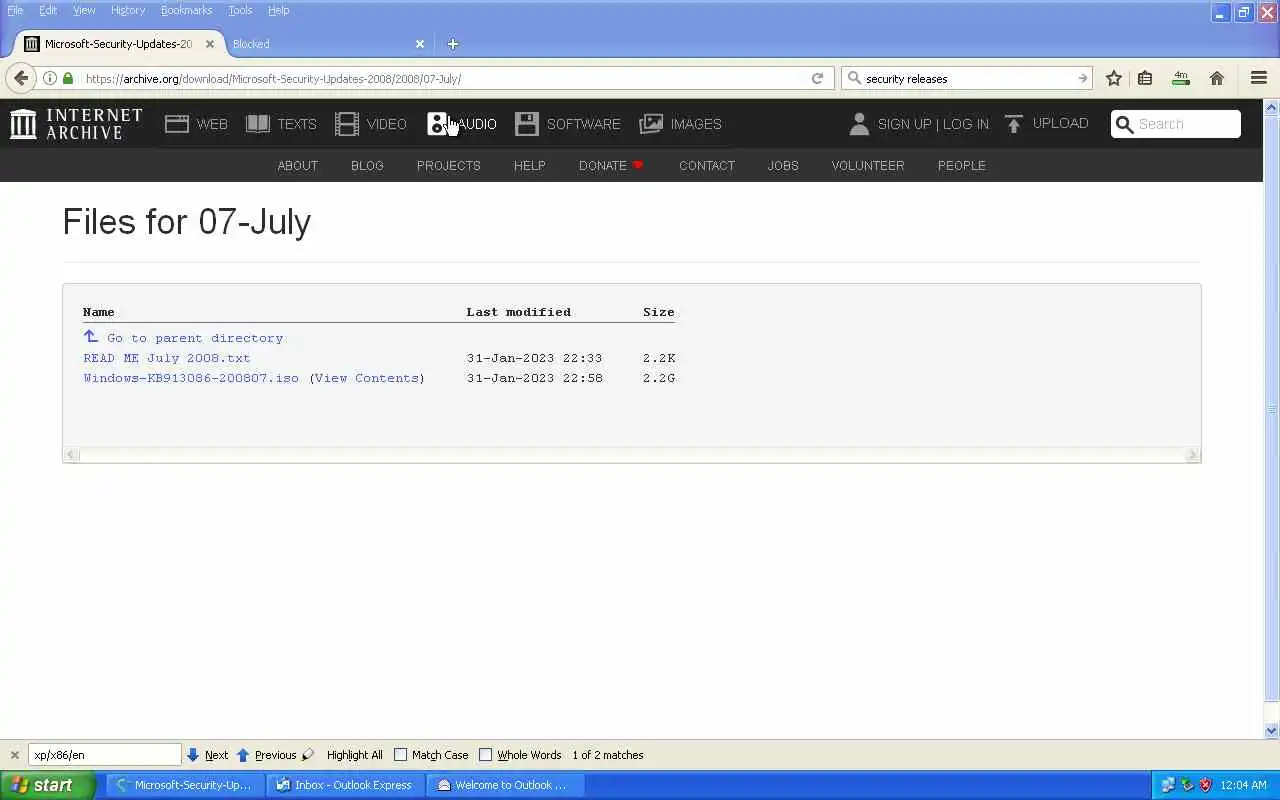1280x800 pixels.
Task: Open the TEXTS section
Action: [x=281, y=124]
